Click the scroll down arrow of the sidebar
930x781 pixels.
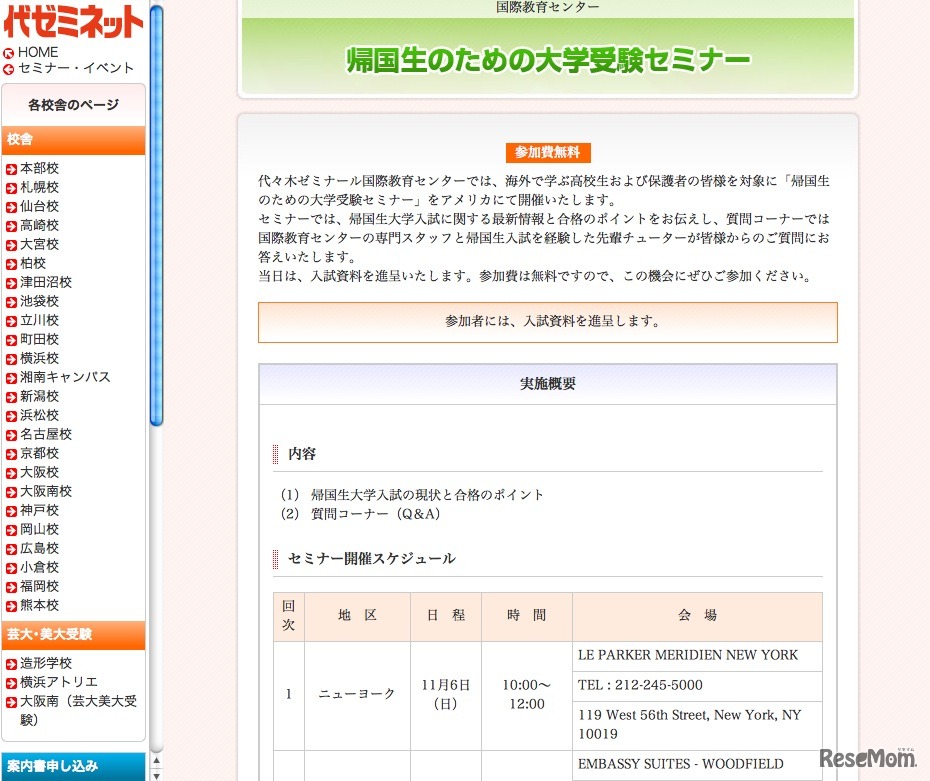coord(155,774)
